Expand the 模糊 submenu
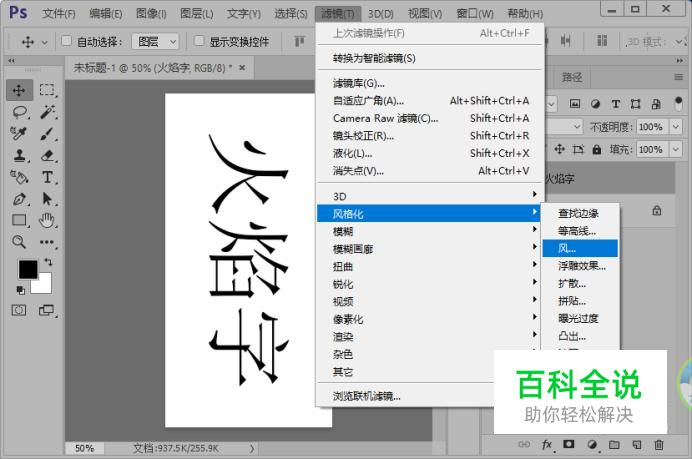 point(430,231)
